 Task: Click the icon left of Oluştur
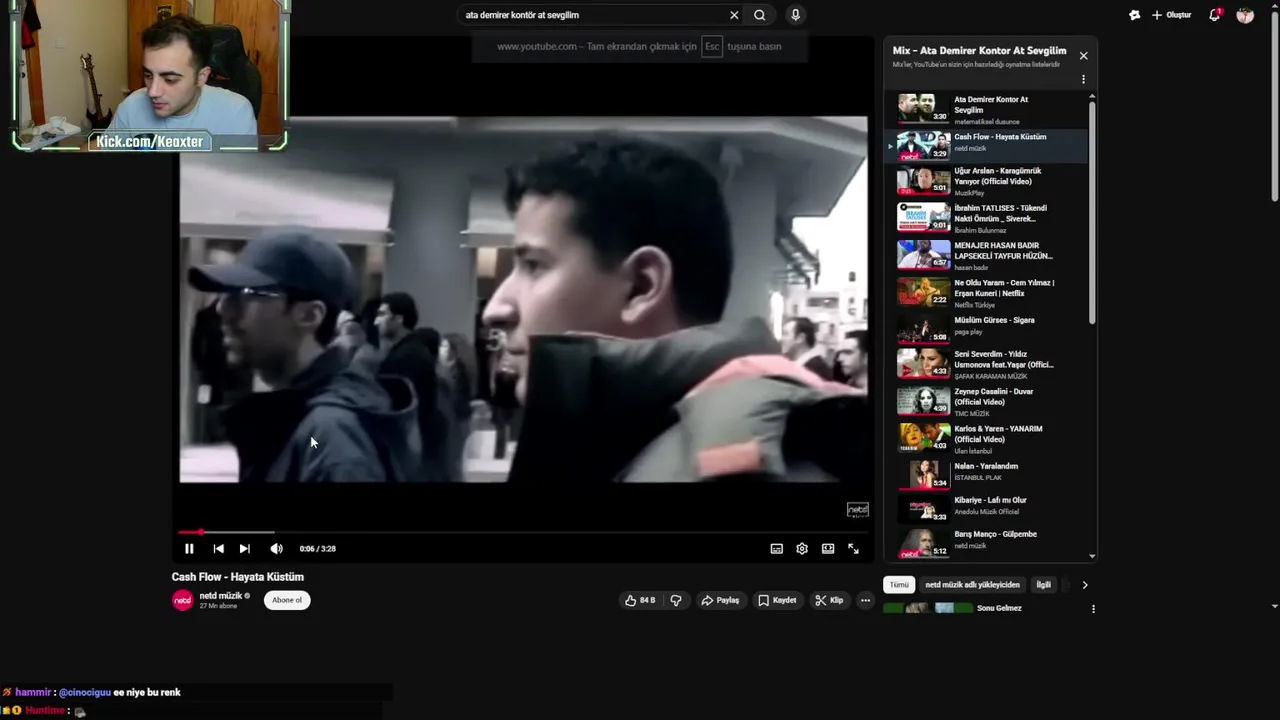(1134, 15)
